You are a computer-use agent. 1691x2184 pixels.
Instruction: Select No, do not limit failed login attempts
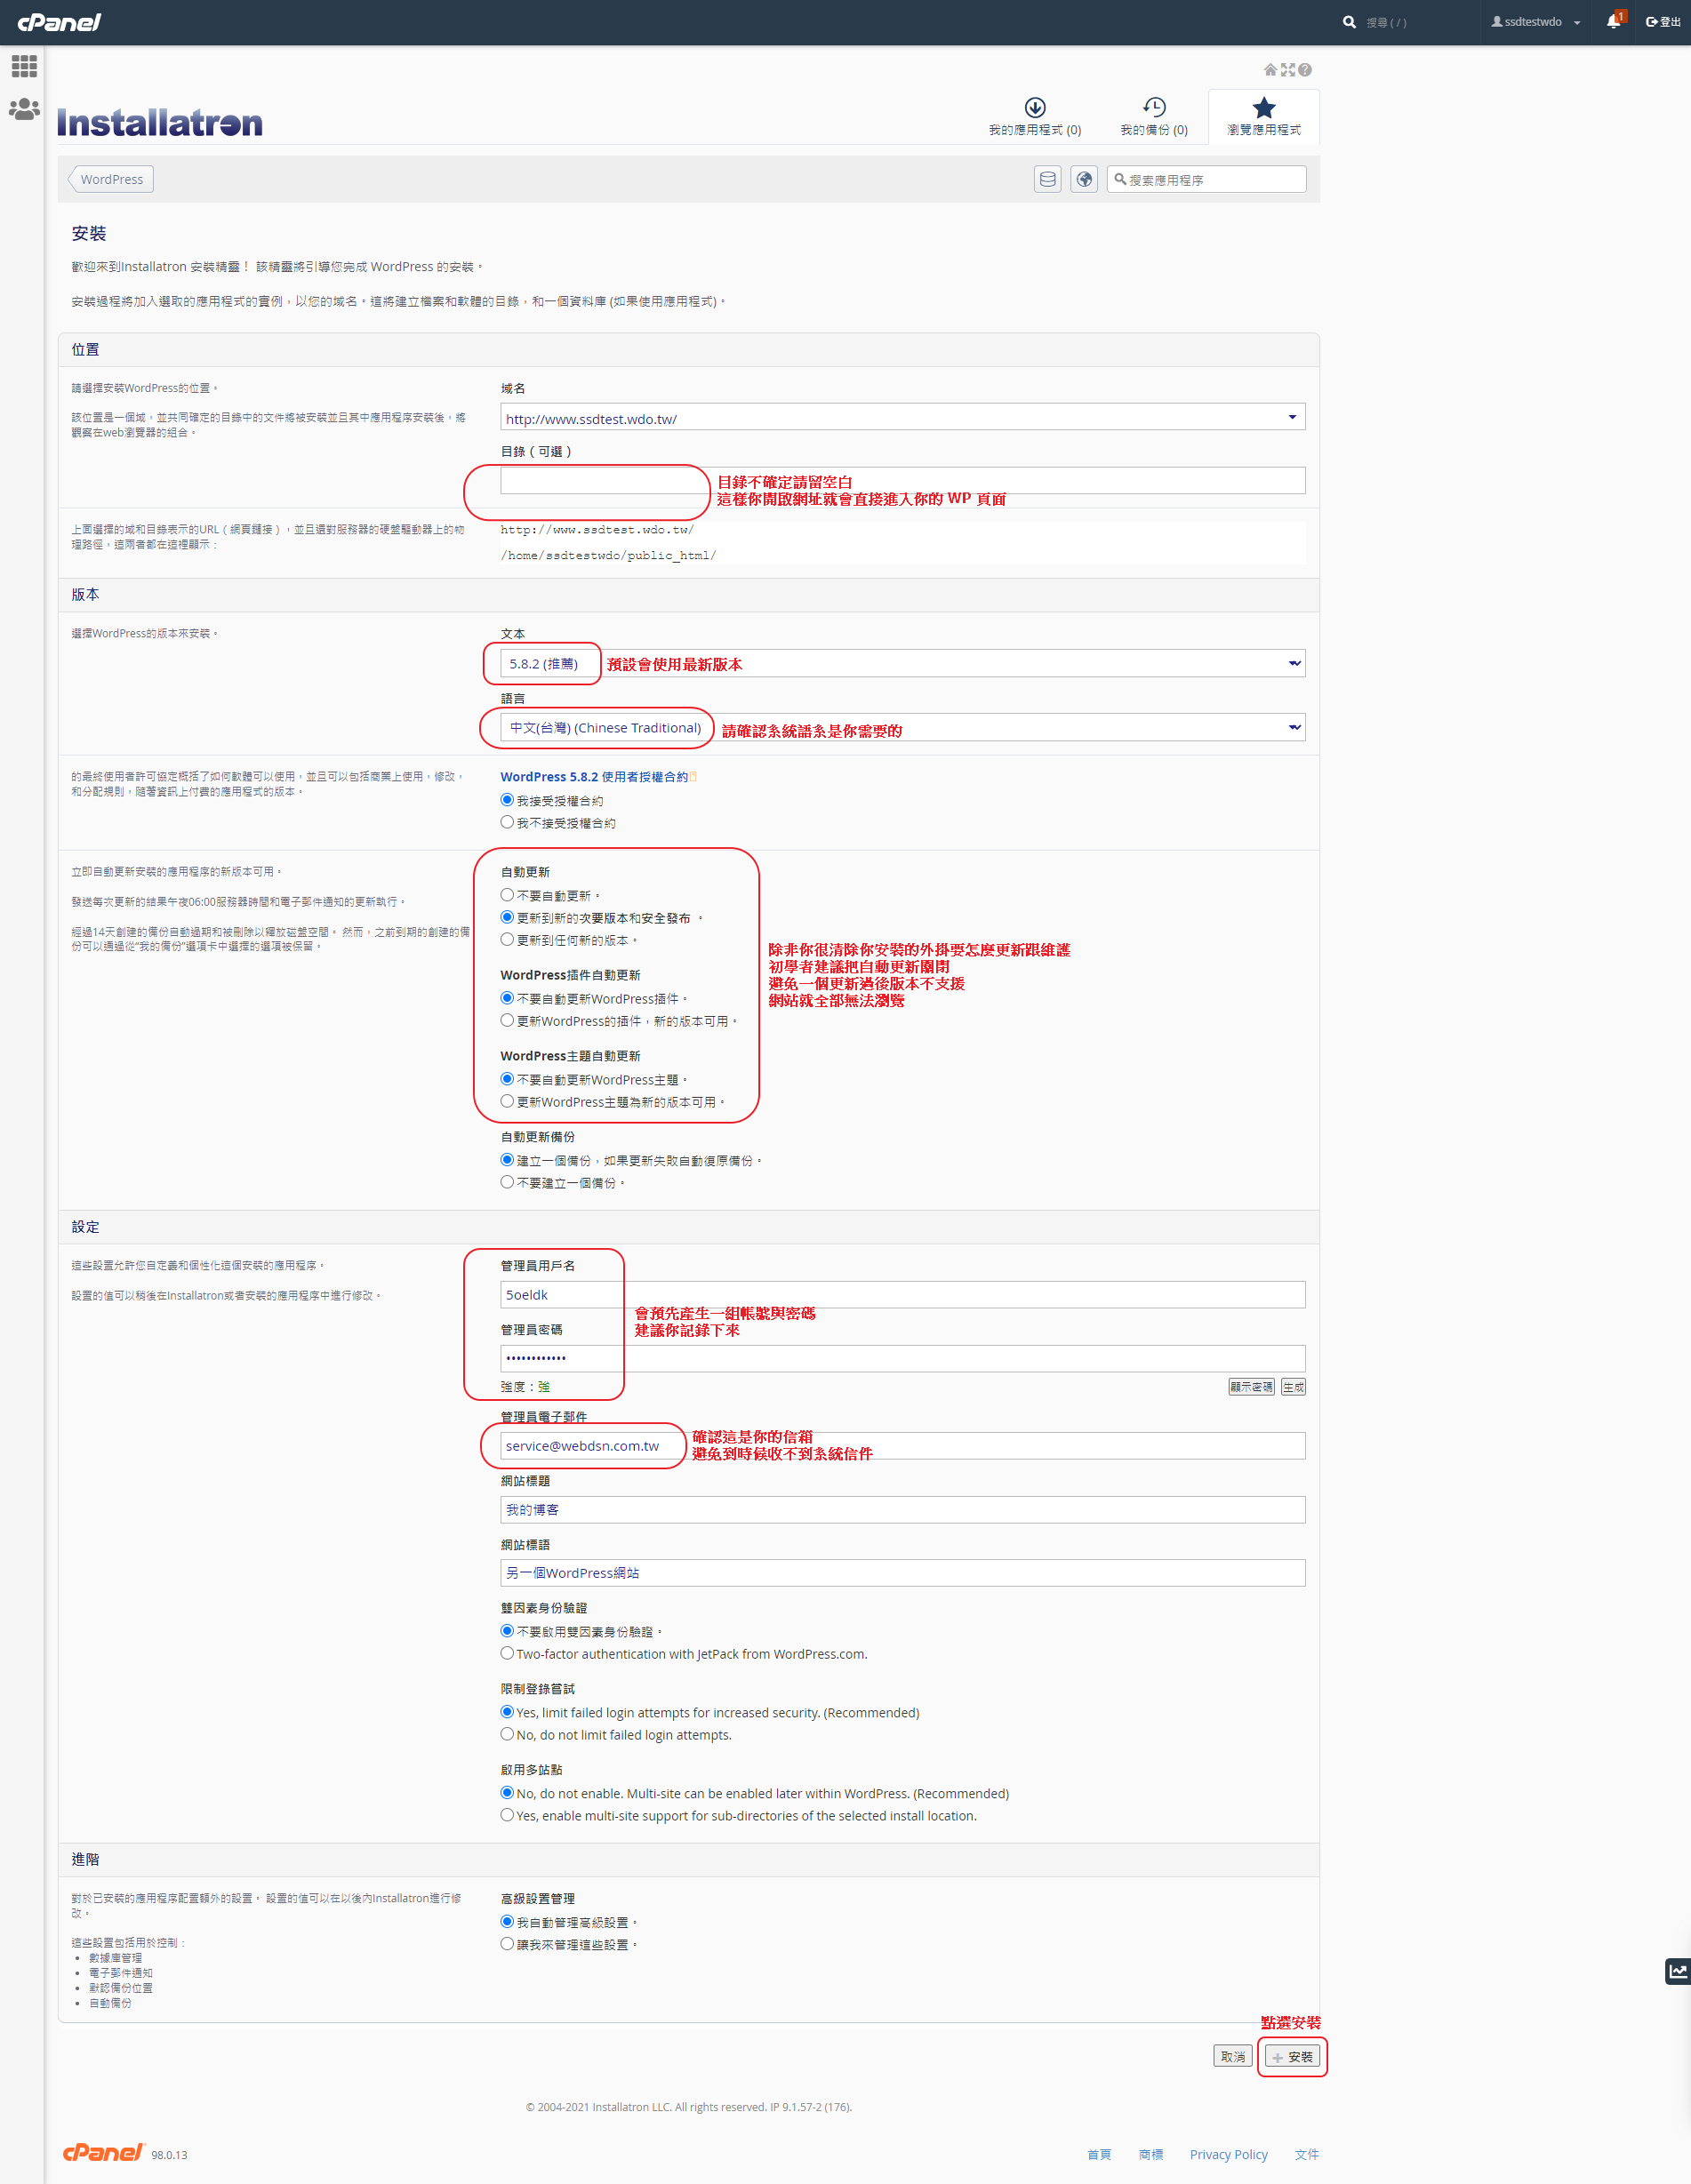point(507,1734)
